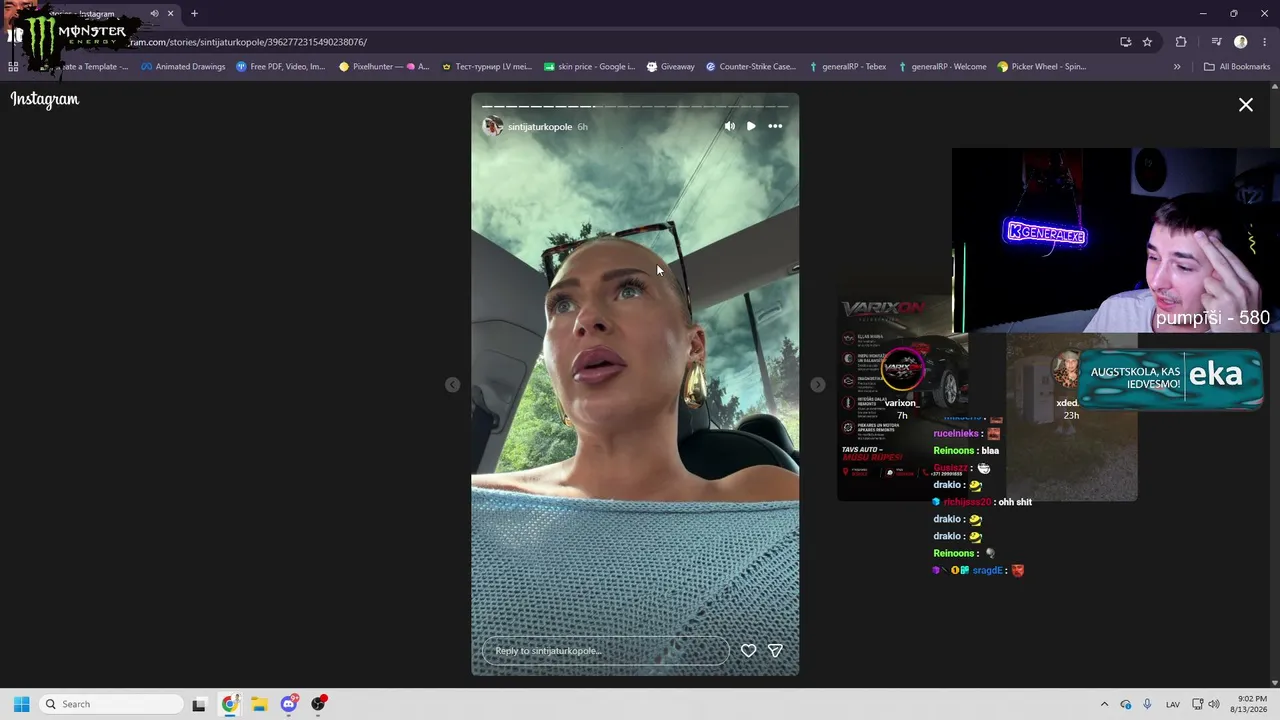This screenshot has height=720, width=1280.
Task: Click the taskbar Search box
Action: [110, 704]
